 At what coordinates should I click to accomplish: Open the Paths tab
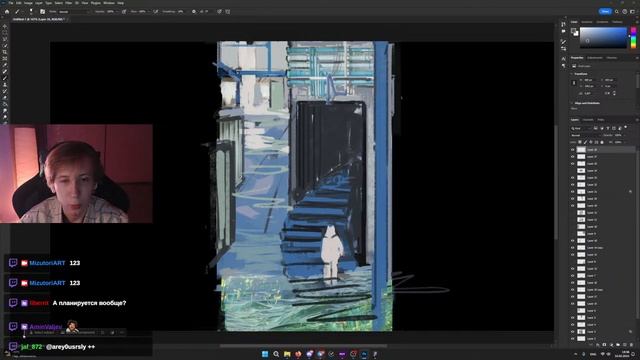click(601, 120)
